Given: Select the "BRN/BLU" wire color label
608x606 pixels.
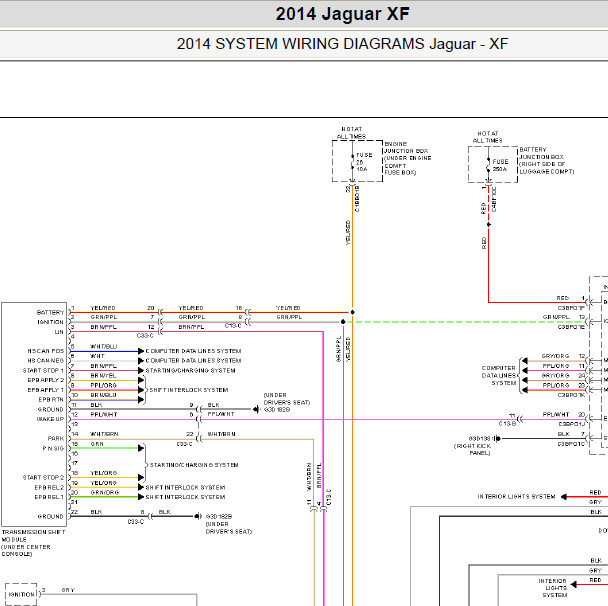Looking at the screenshot, I should tap(104, 395).
